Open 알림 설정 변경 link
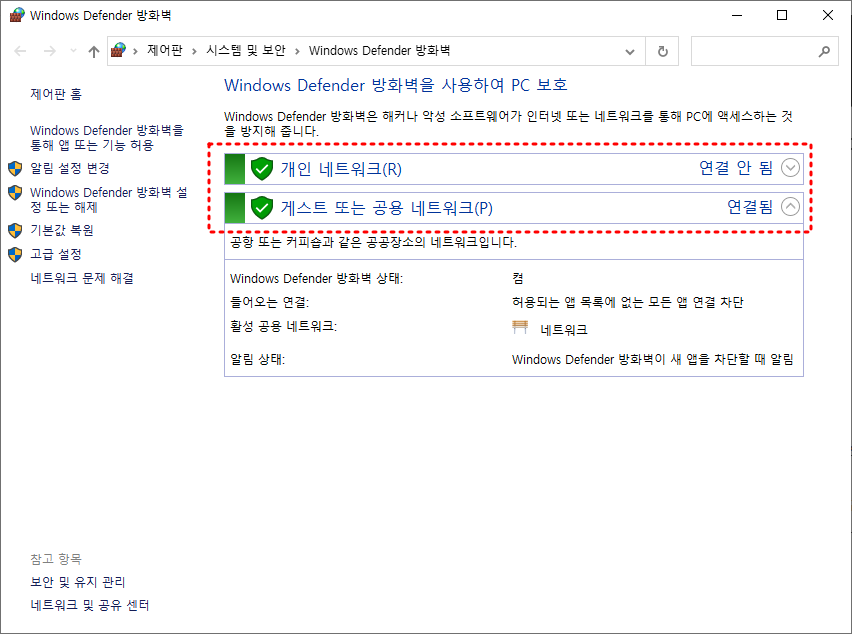This screenshot has width=852, height=634. pyautogui.click(x=70, y=168)
